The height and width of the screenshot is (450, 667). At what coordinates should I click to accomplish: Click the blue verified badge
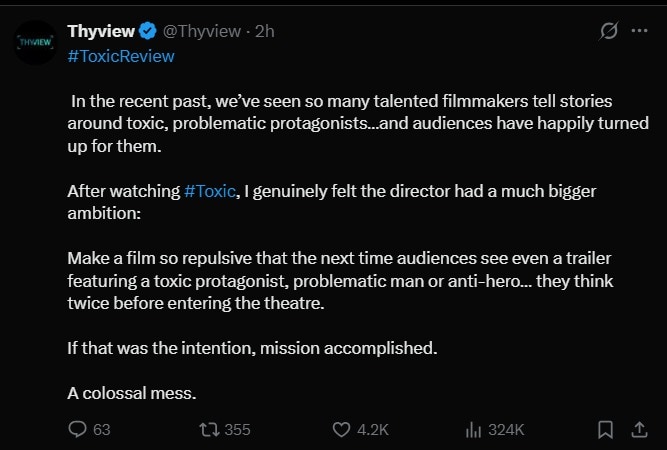[148, 31]
